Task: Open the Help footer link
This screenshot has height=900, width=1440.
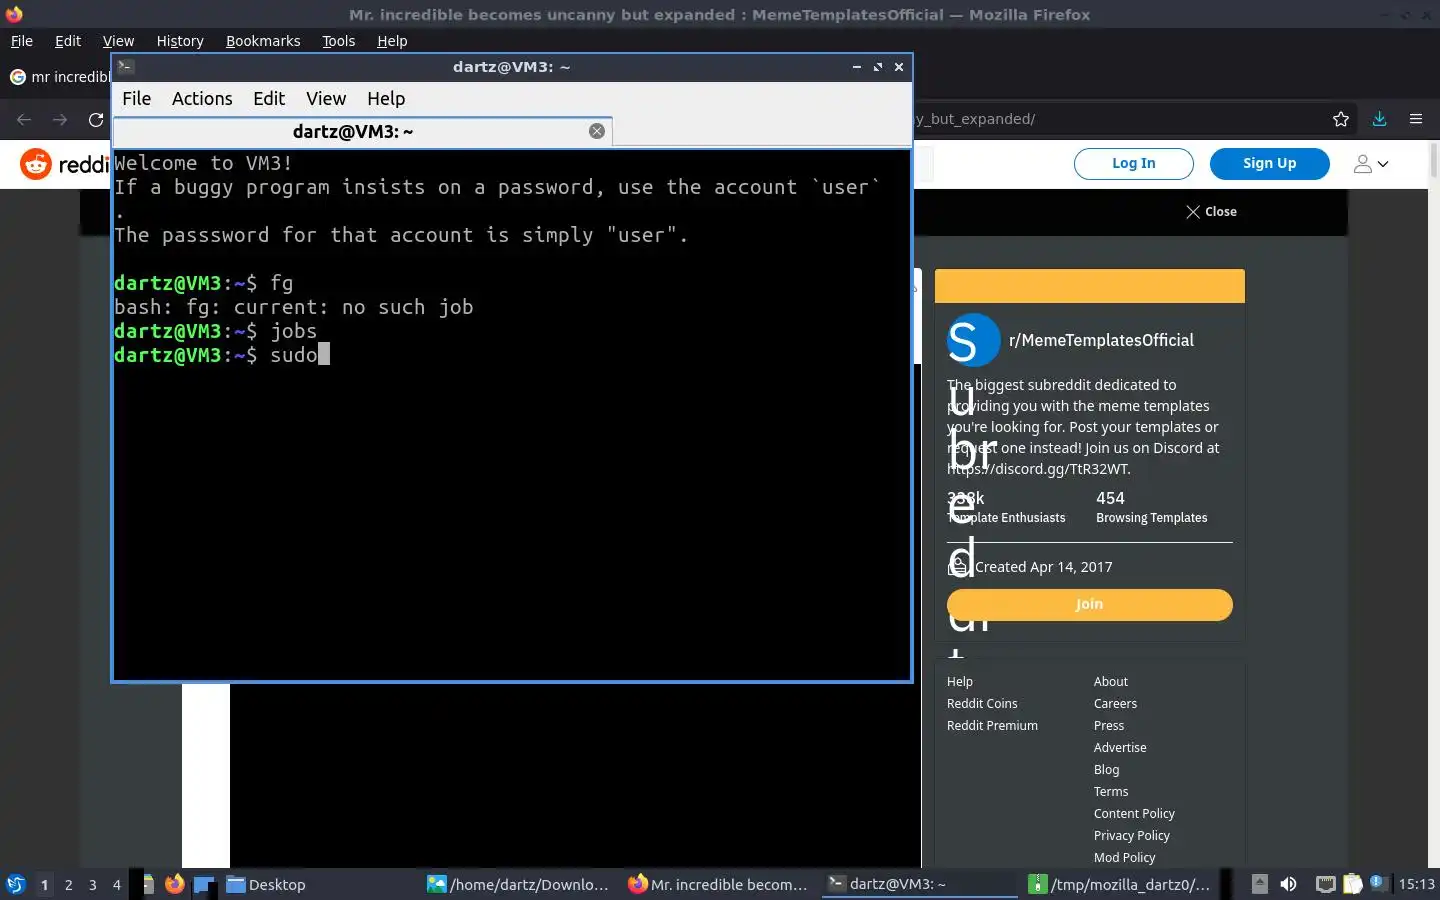Action: [x=960, y=682]
